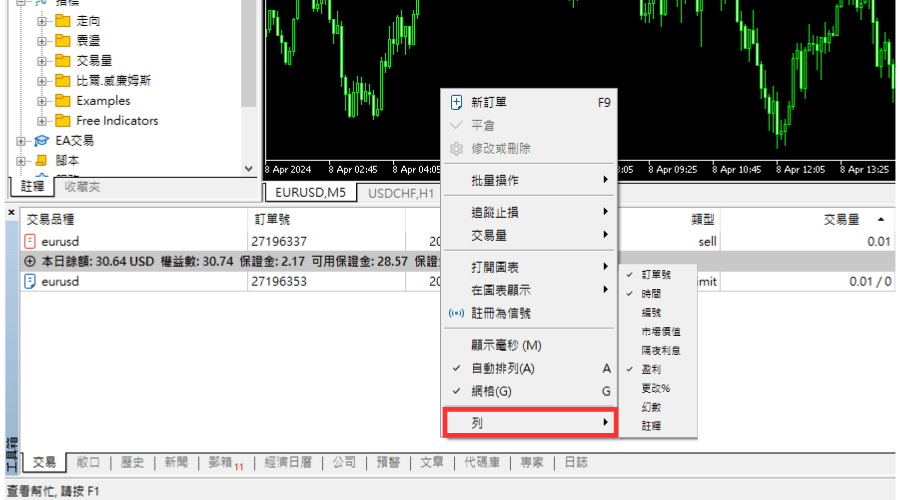The height and width of the screenshot is (500, 900).
Task: Expand the 走向 indicator folder node
Action: tap(41, 21)
